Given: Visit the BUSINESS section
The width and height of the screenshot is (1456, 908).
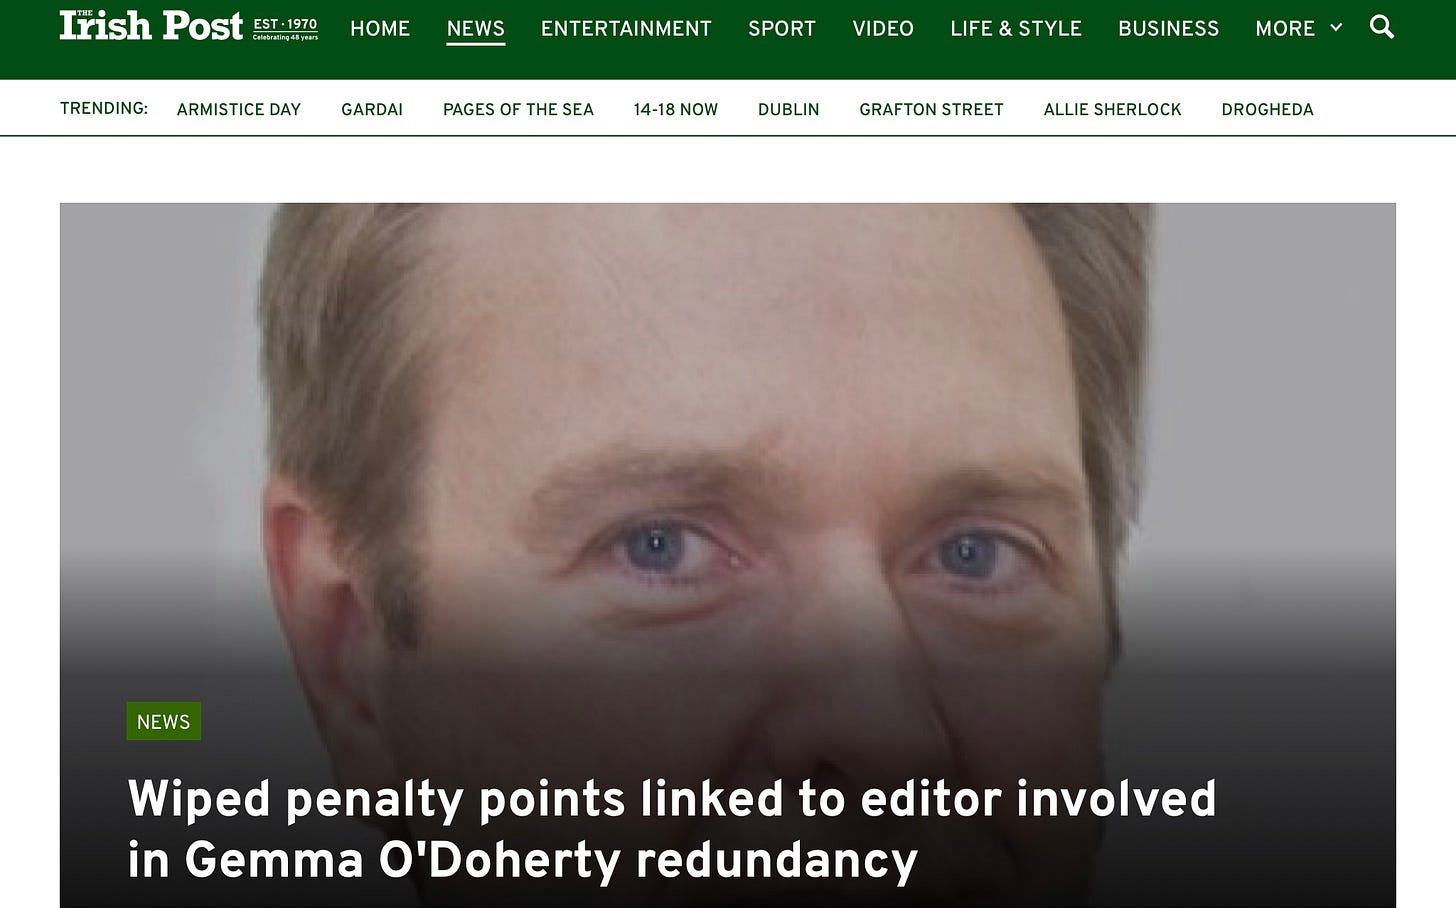Looking at the screenshot, I should (1168, 29).
